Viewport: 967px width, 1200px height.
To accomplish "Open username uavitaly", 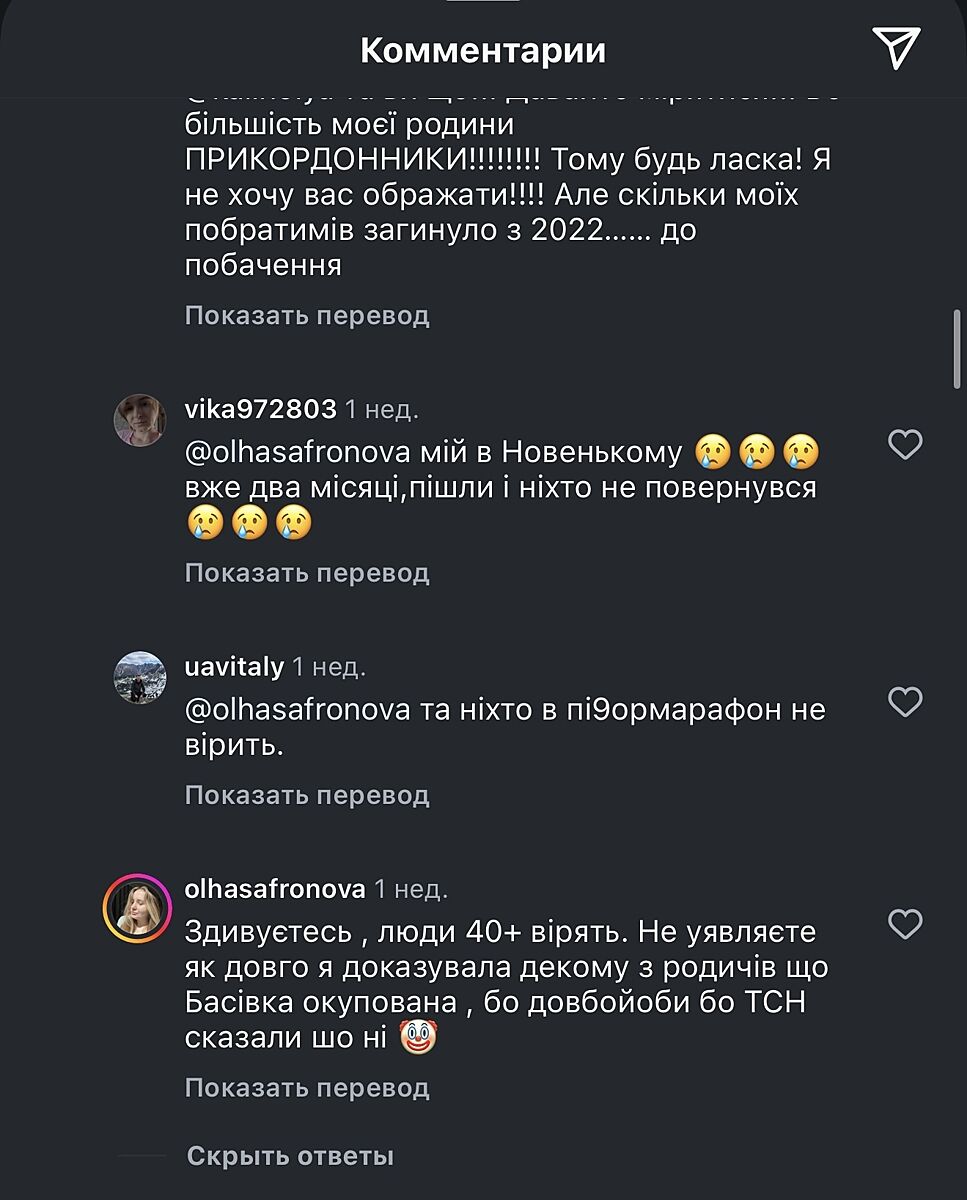I will (235, 666).
